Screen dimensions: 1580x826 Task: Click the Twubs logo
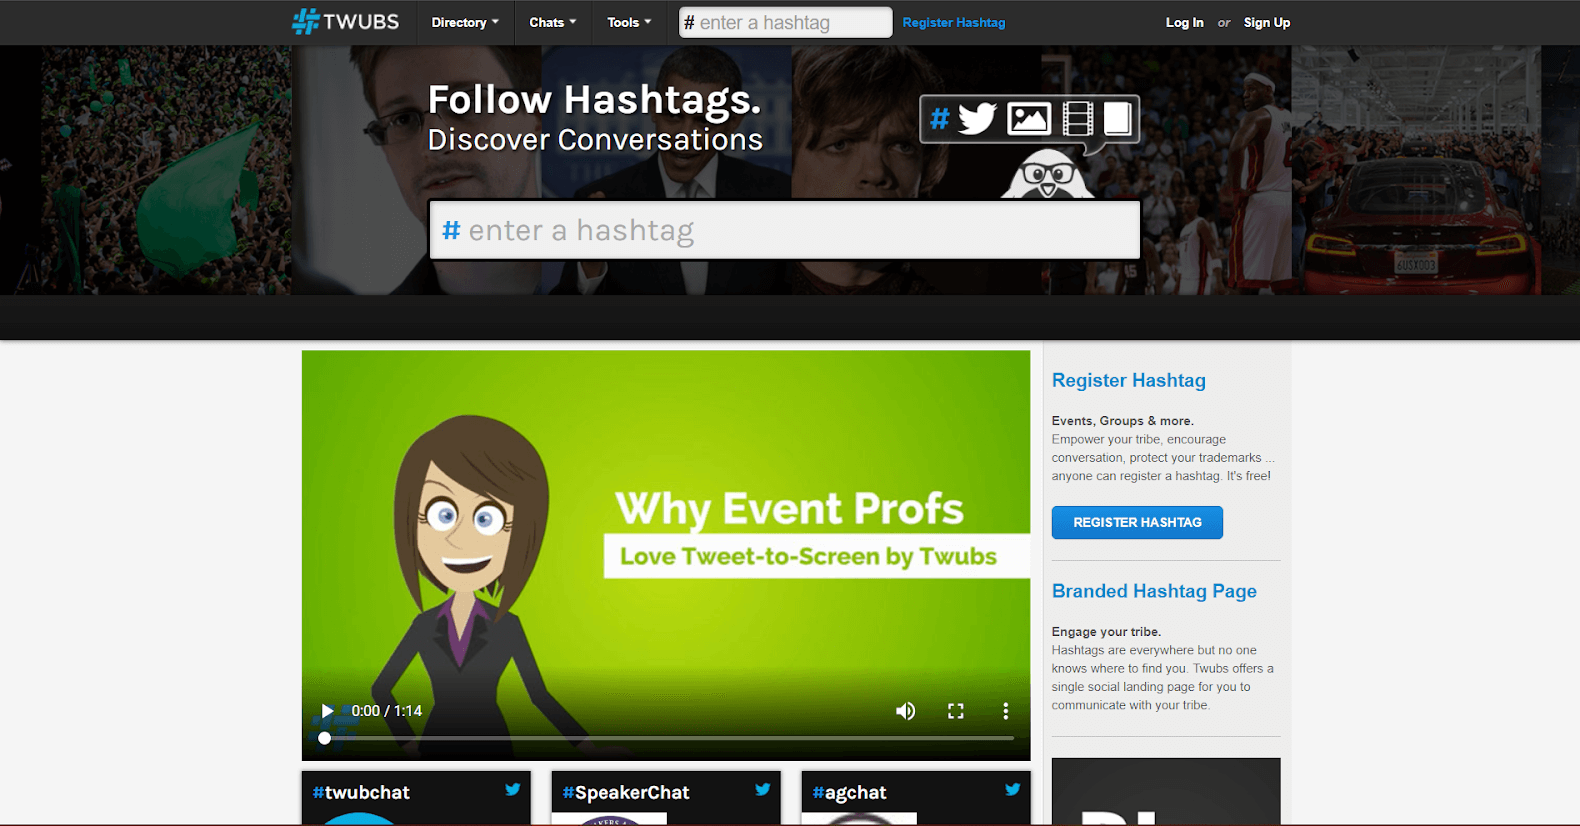[x=345, y=21]
